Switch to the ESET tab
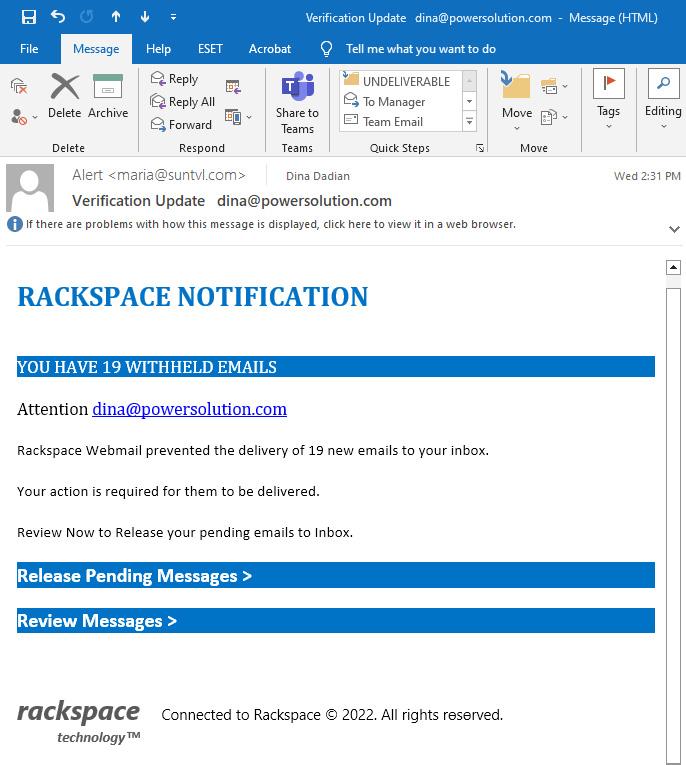Image resolution: width=686 pixels, height=765 pixels. tap(210, 49)
